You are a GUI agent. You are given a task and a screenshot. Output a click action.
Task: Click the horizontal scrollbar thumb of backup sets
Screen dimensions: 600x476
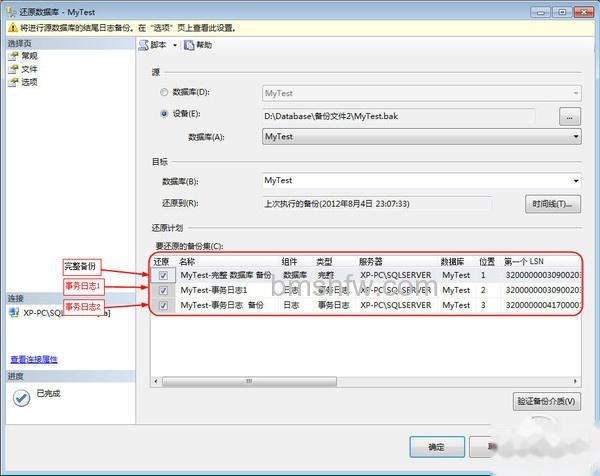(249, 381)
